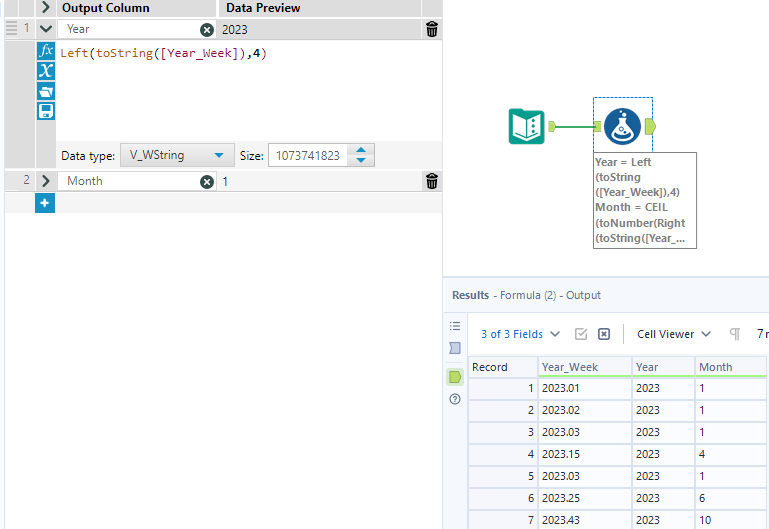769x529 pixels.
Task: Expand all rows via header chevron
Action: pyautogui.click(x=46, y=7)
